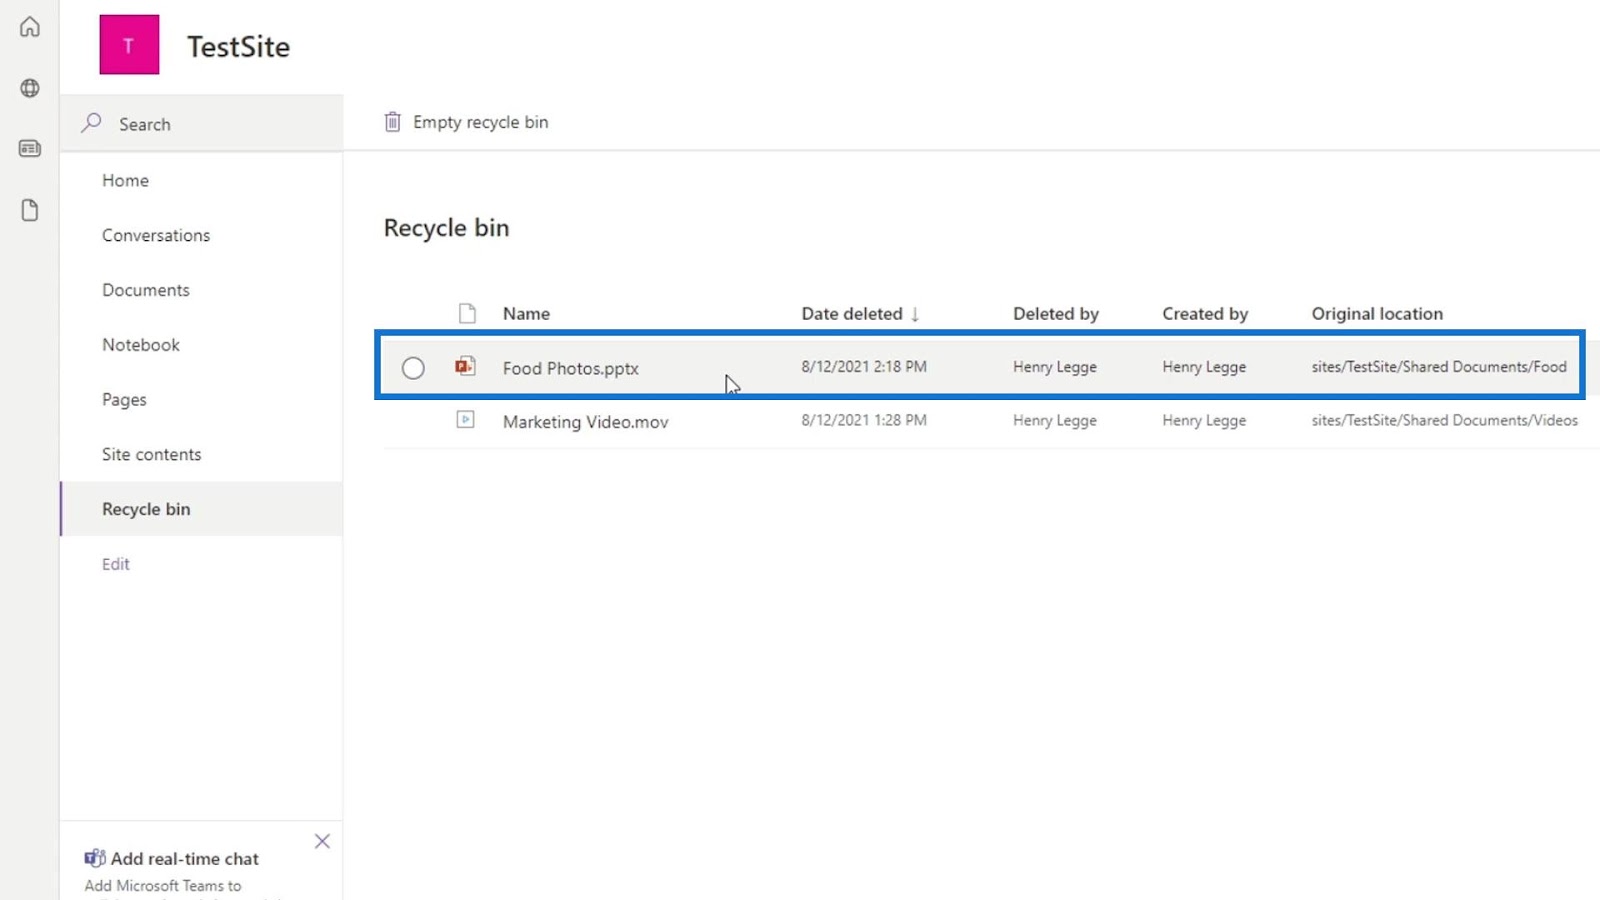1600x900 pixels.
Task: Click the file type column header icon
Action: 467,314
